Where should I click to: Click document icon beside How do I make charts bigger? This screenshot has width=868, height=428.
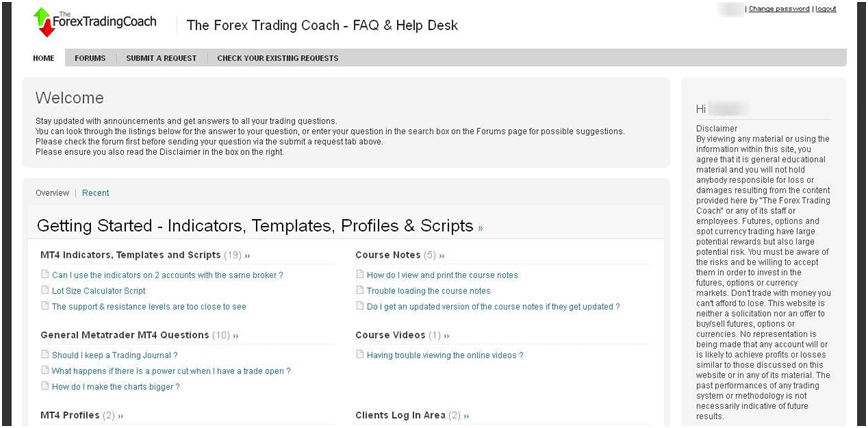pyautogui.click(x=45, y=386)
